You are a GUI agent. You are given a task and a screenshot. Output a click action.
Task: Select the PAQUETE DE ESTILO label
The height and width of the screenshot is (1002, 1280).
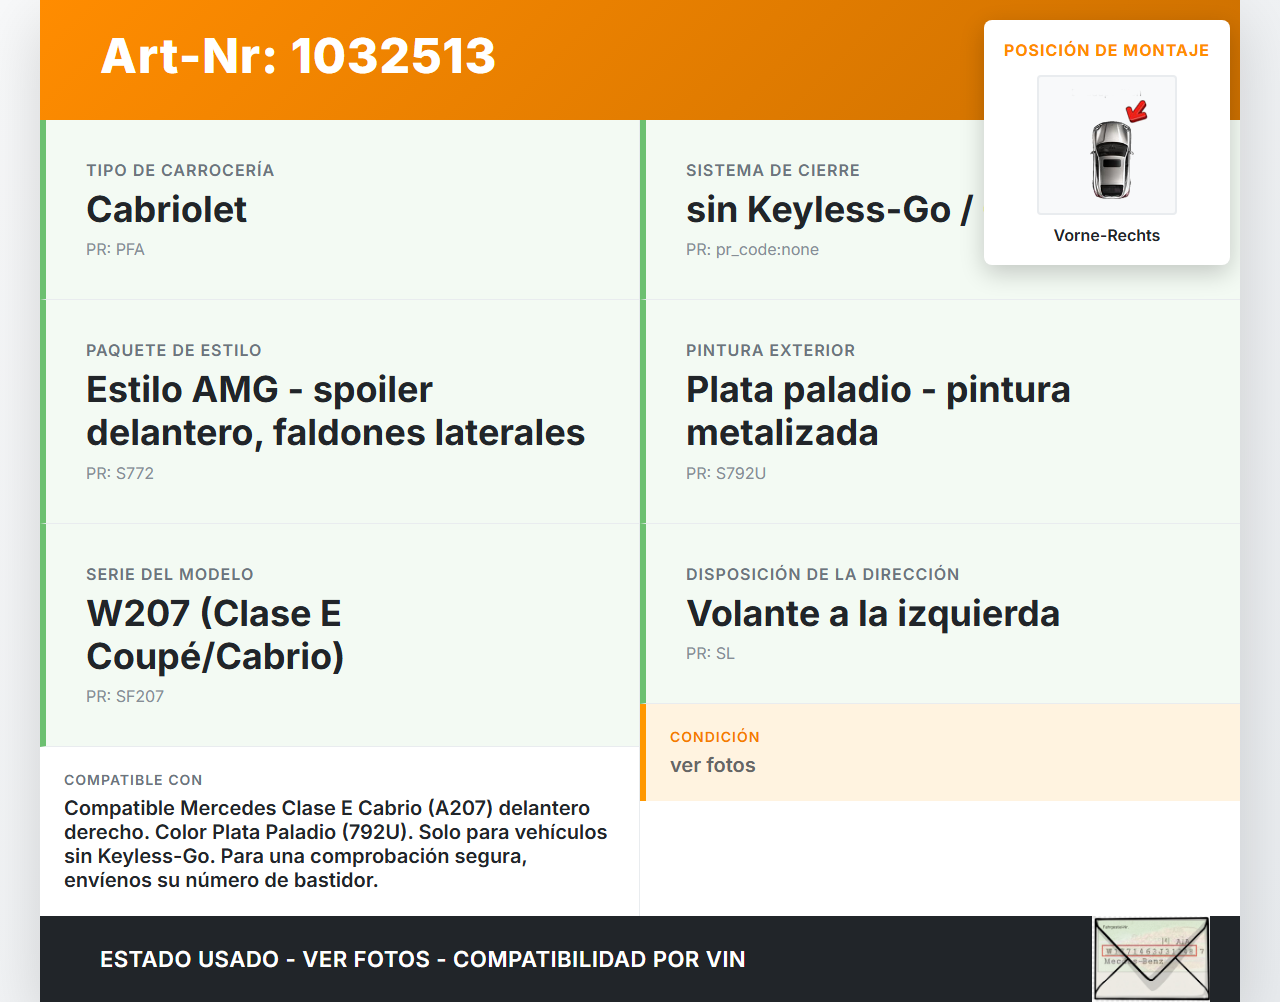[174, 350]
